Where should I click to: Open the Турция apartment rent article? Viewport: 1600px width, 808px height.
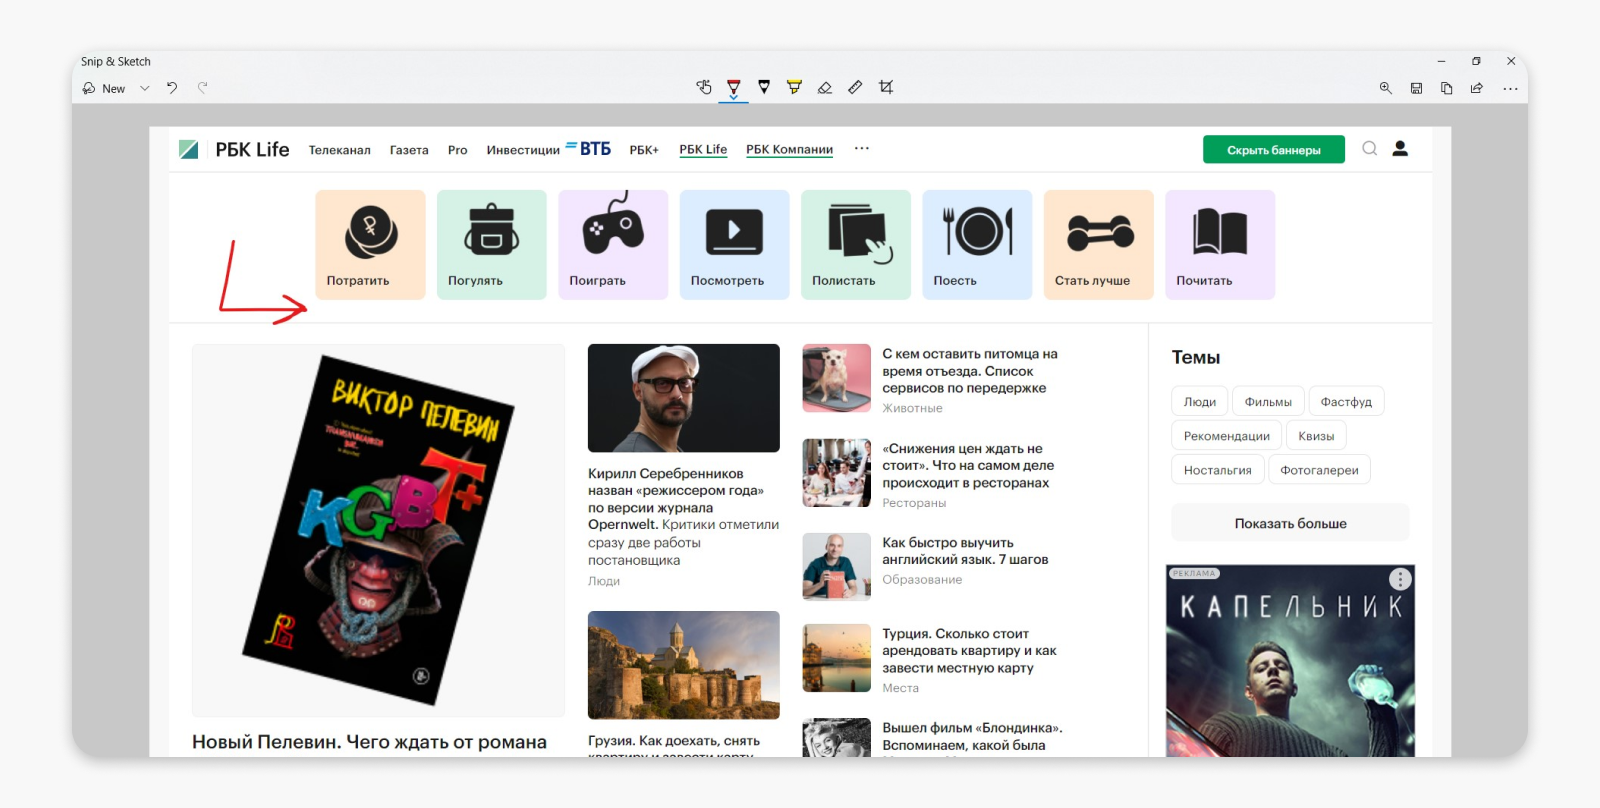click(969, 651)
